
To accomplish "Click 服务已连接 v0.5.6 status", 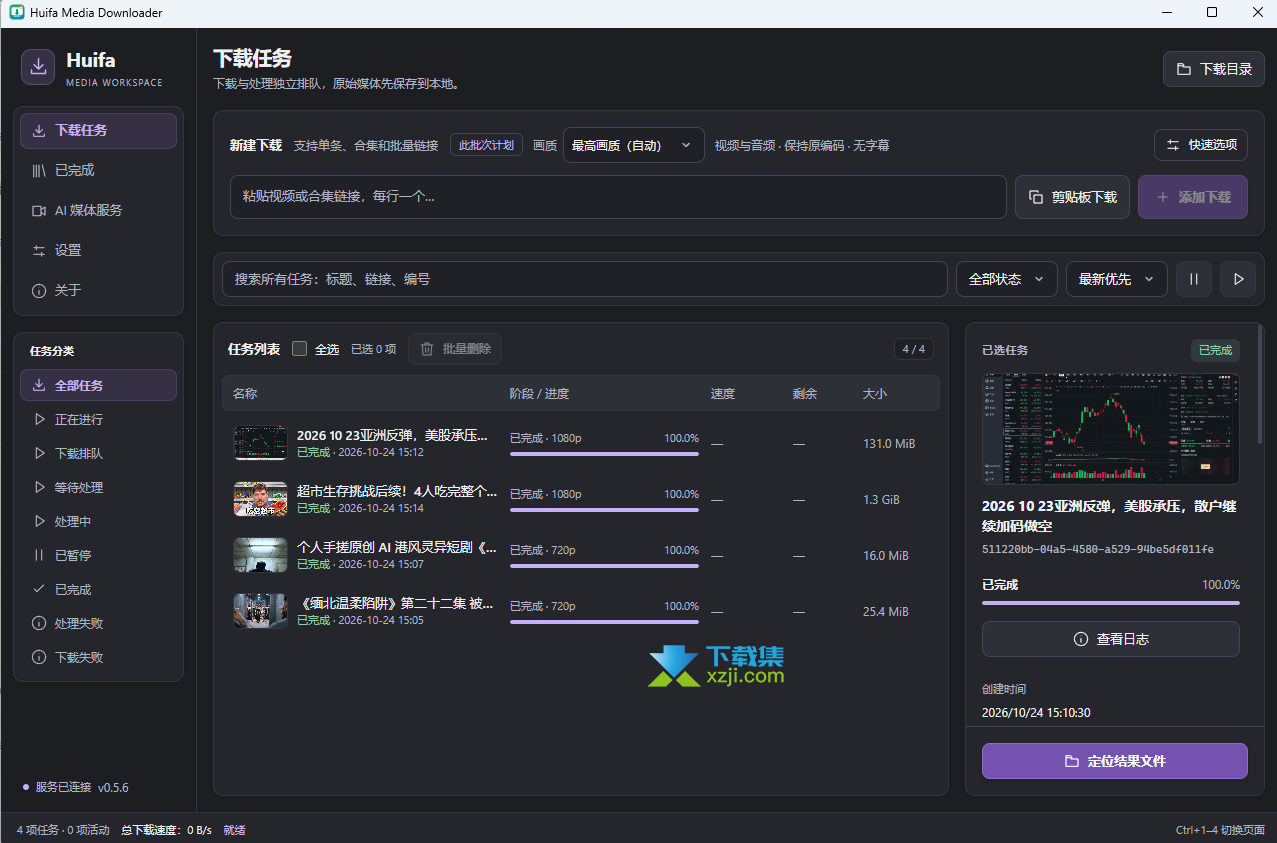I will click(x=76, y=787).
